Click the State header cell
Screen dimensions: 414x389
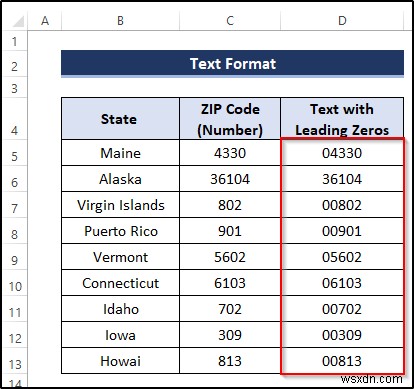pyautogui.click(x=120, y=119)
